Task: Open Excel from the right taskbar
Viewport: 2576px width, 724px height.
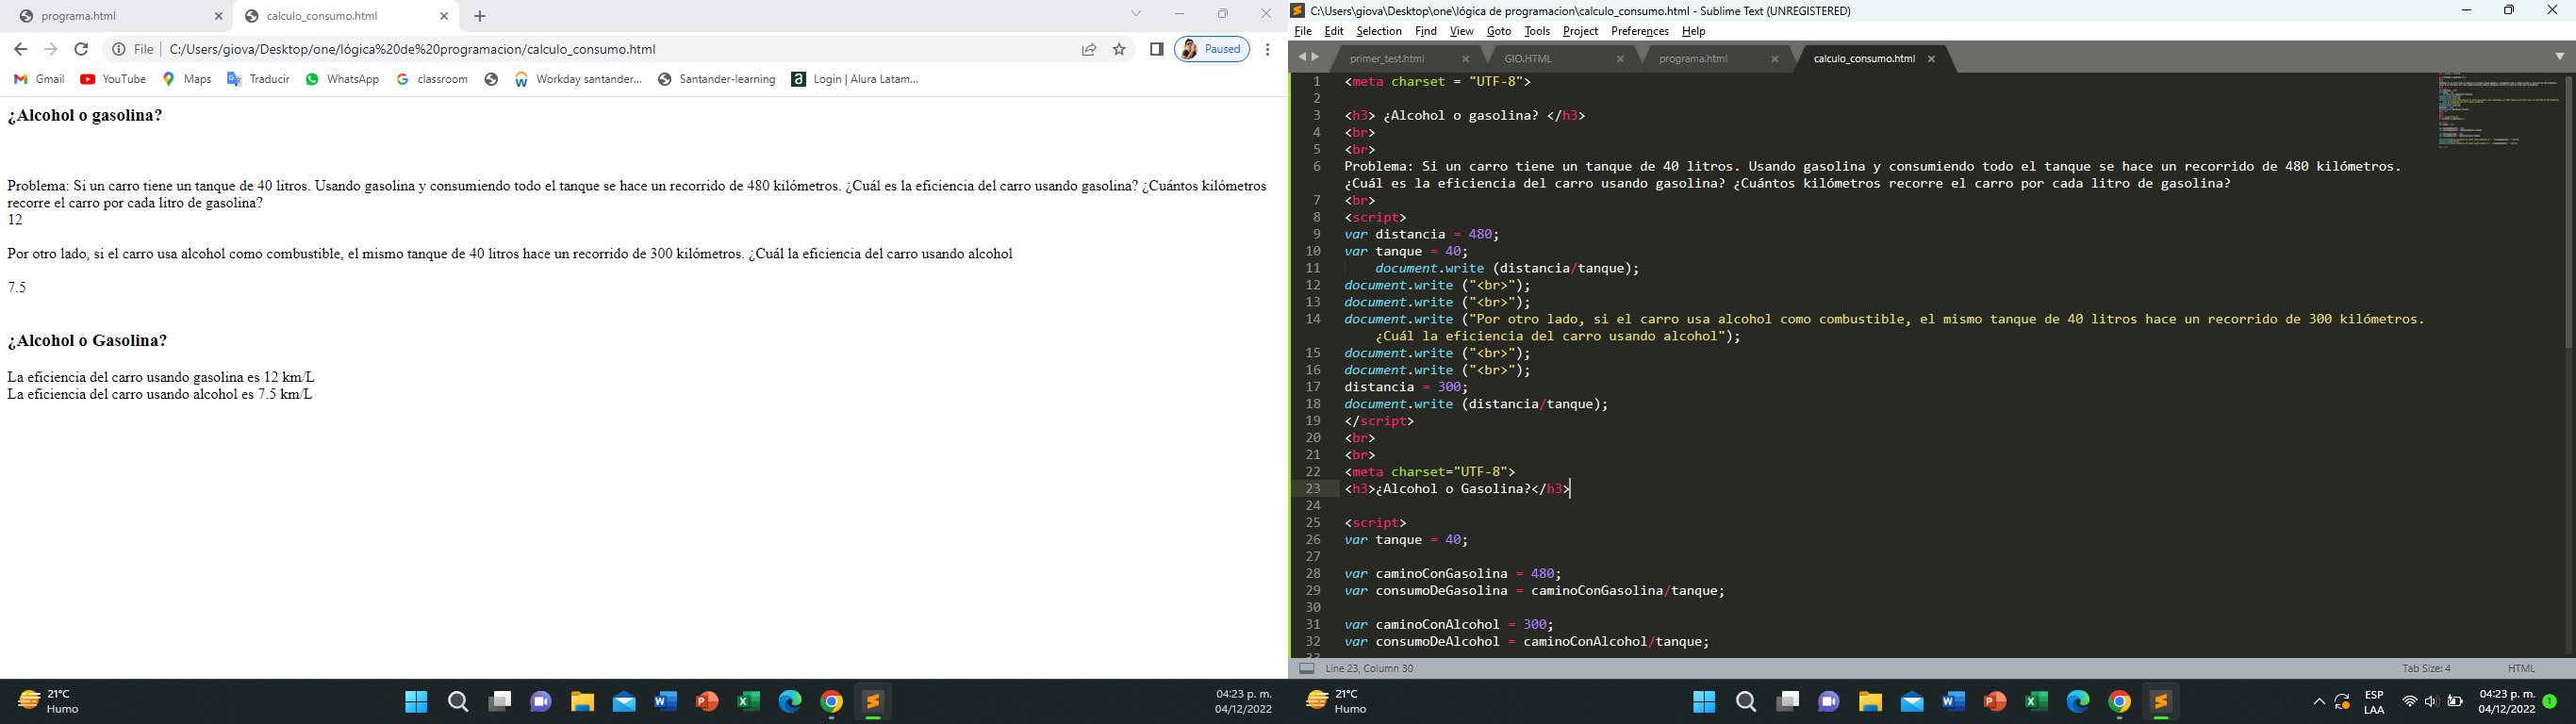Action: (x=2036, y=702)
